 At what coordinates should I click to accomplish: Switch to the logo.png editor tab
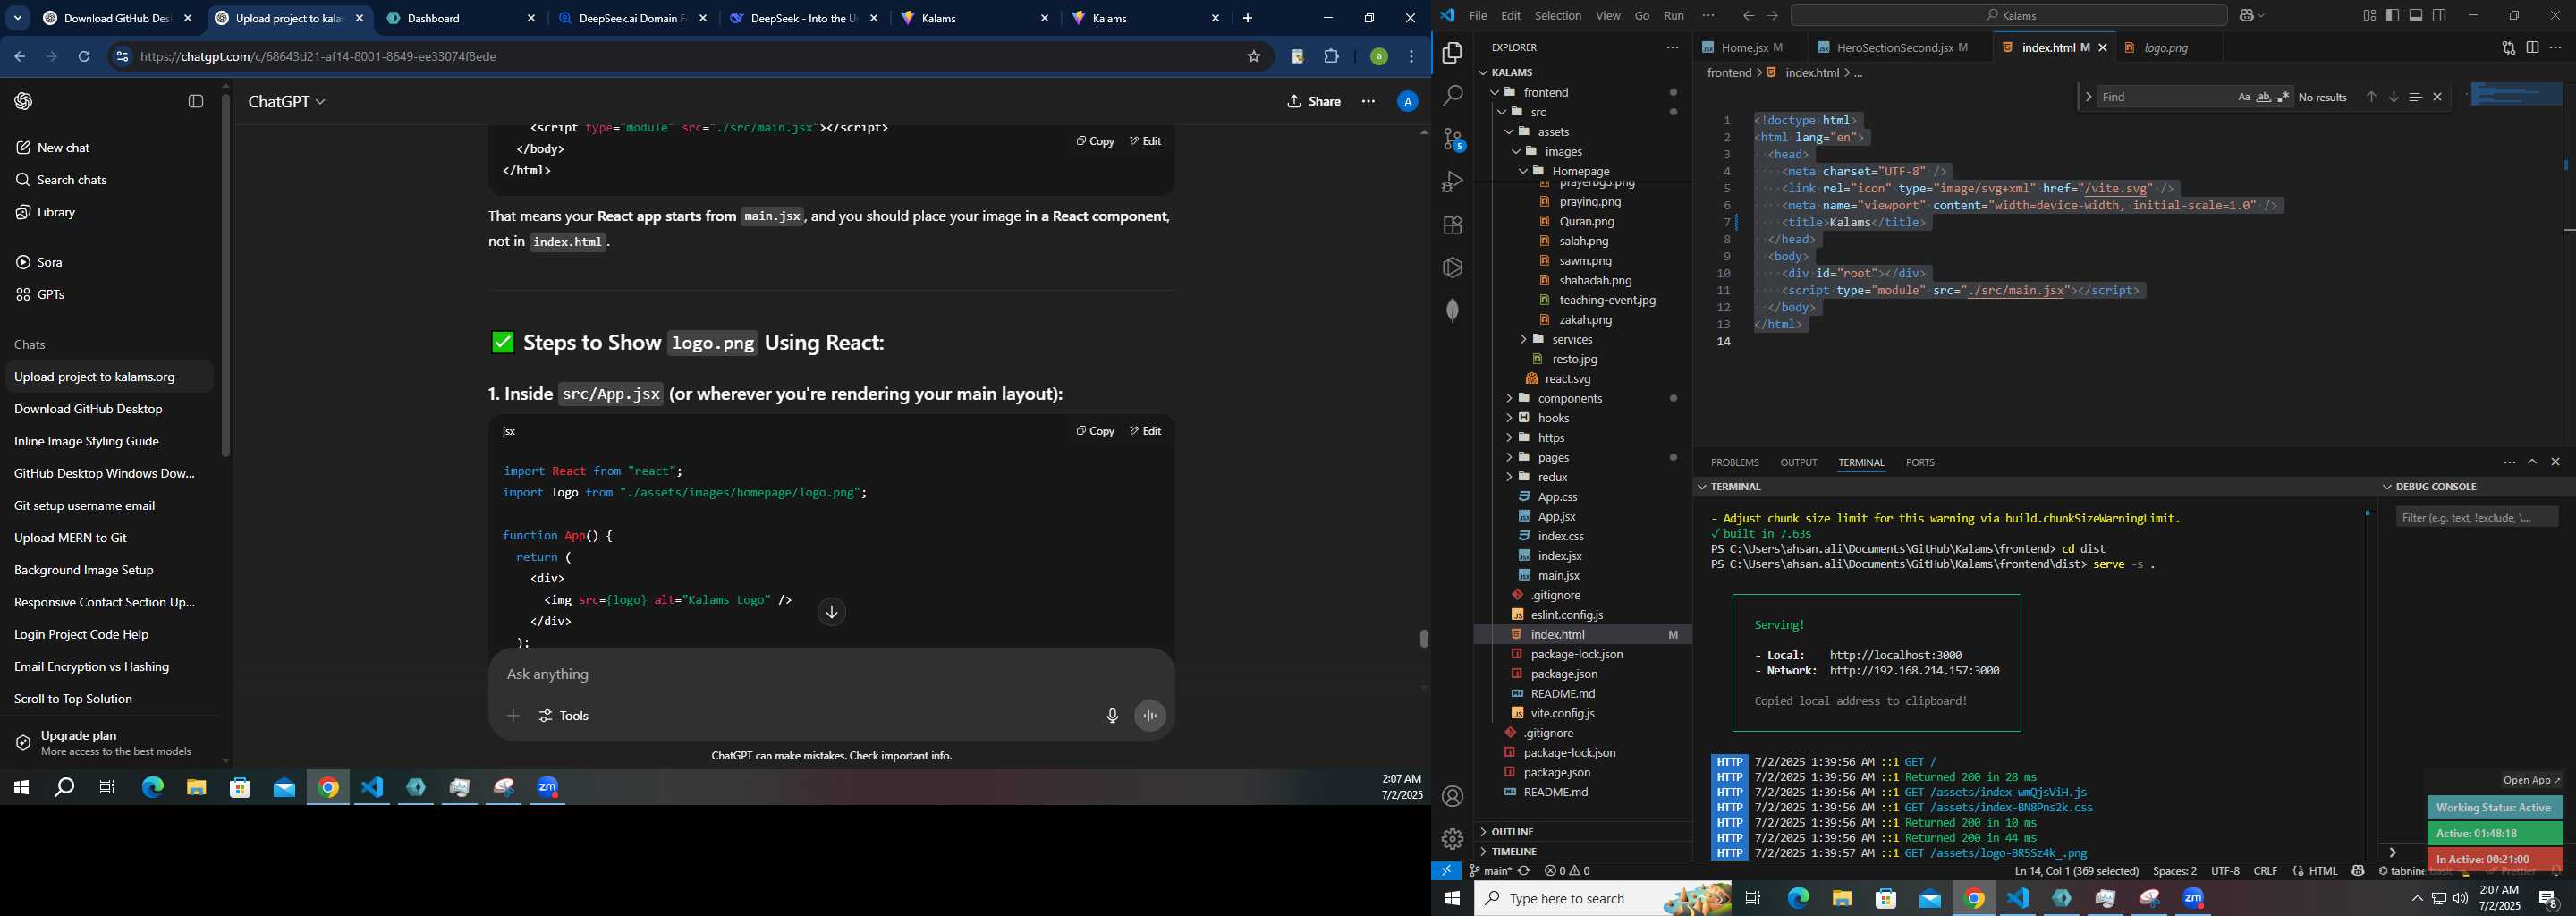(2165, 47)
